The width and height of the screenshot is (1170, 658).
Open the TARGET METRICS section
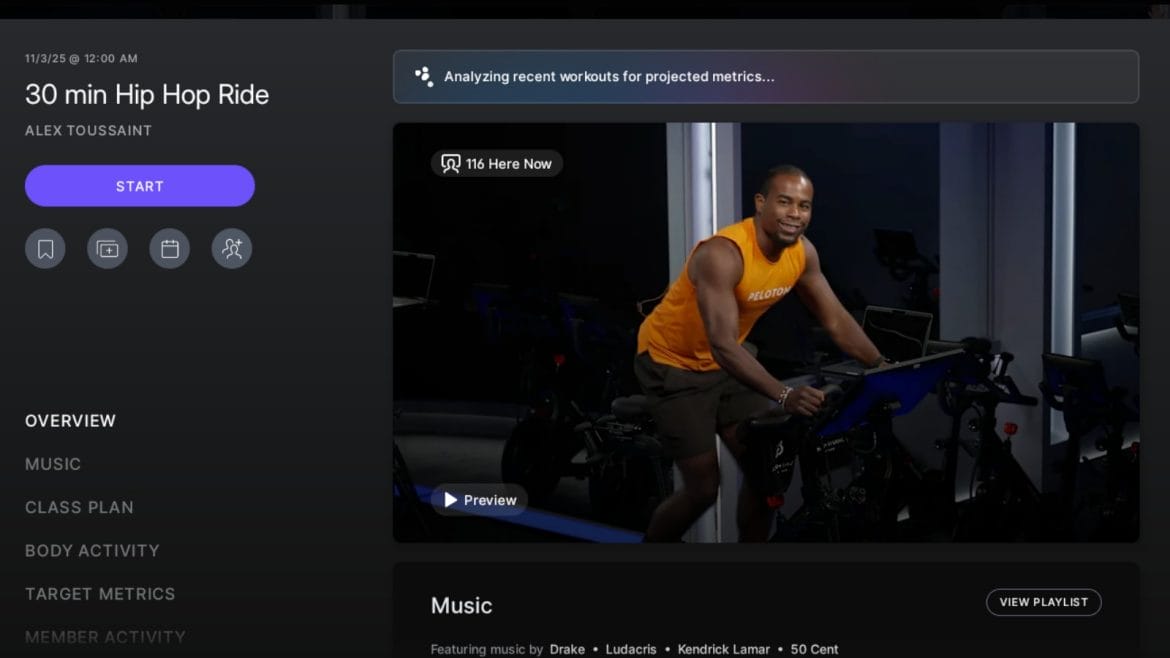point(100,593)
